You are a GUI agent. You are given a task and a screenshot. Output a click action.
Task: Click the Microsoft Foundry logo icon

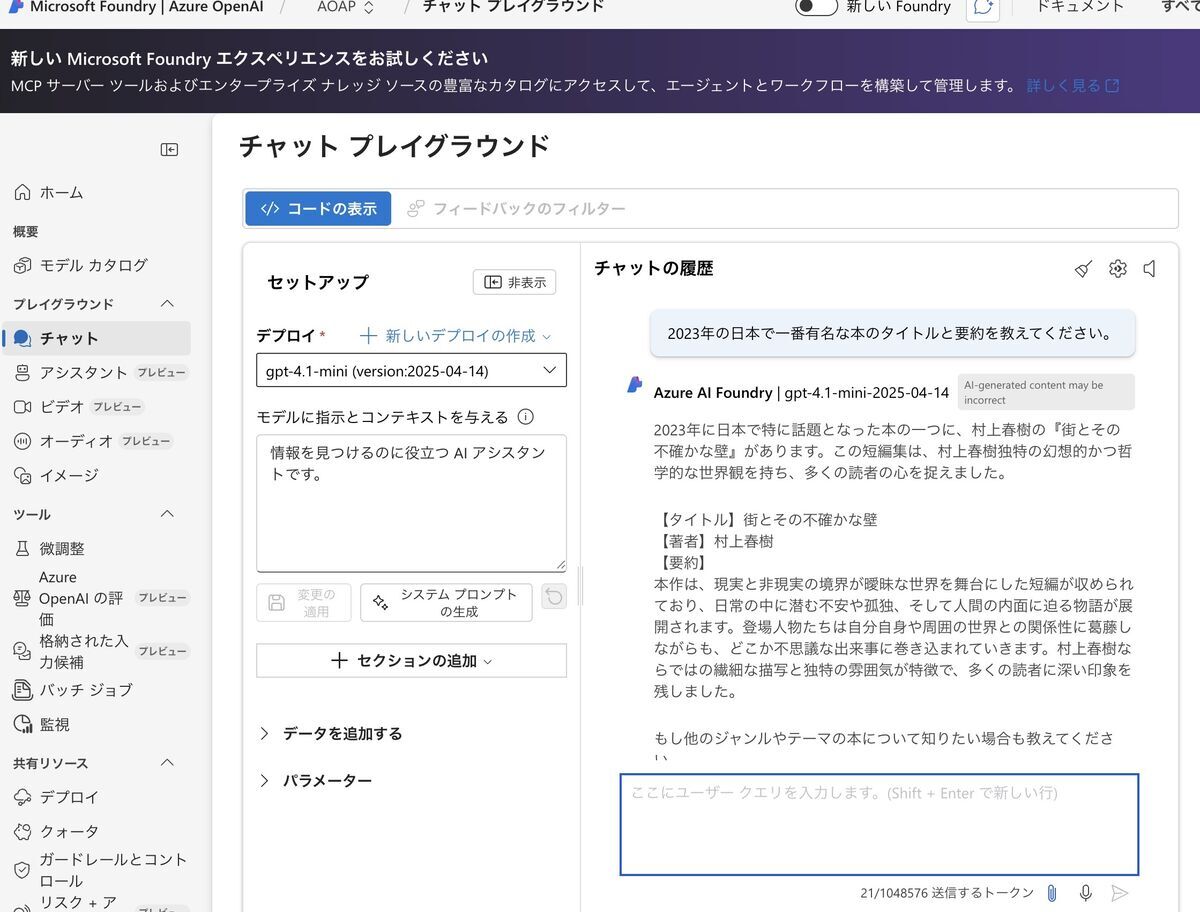click(x=16, y=6)
